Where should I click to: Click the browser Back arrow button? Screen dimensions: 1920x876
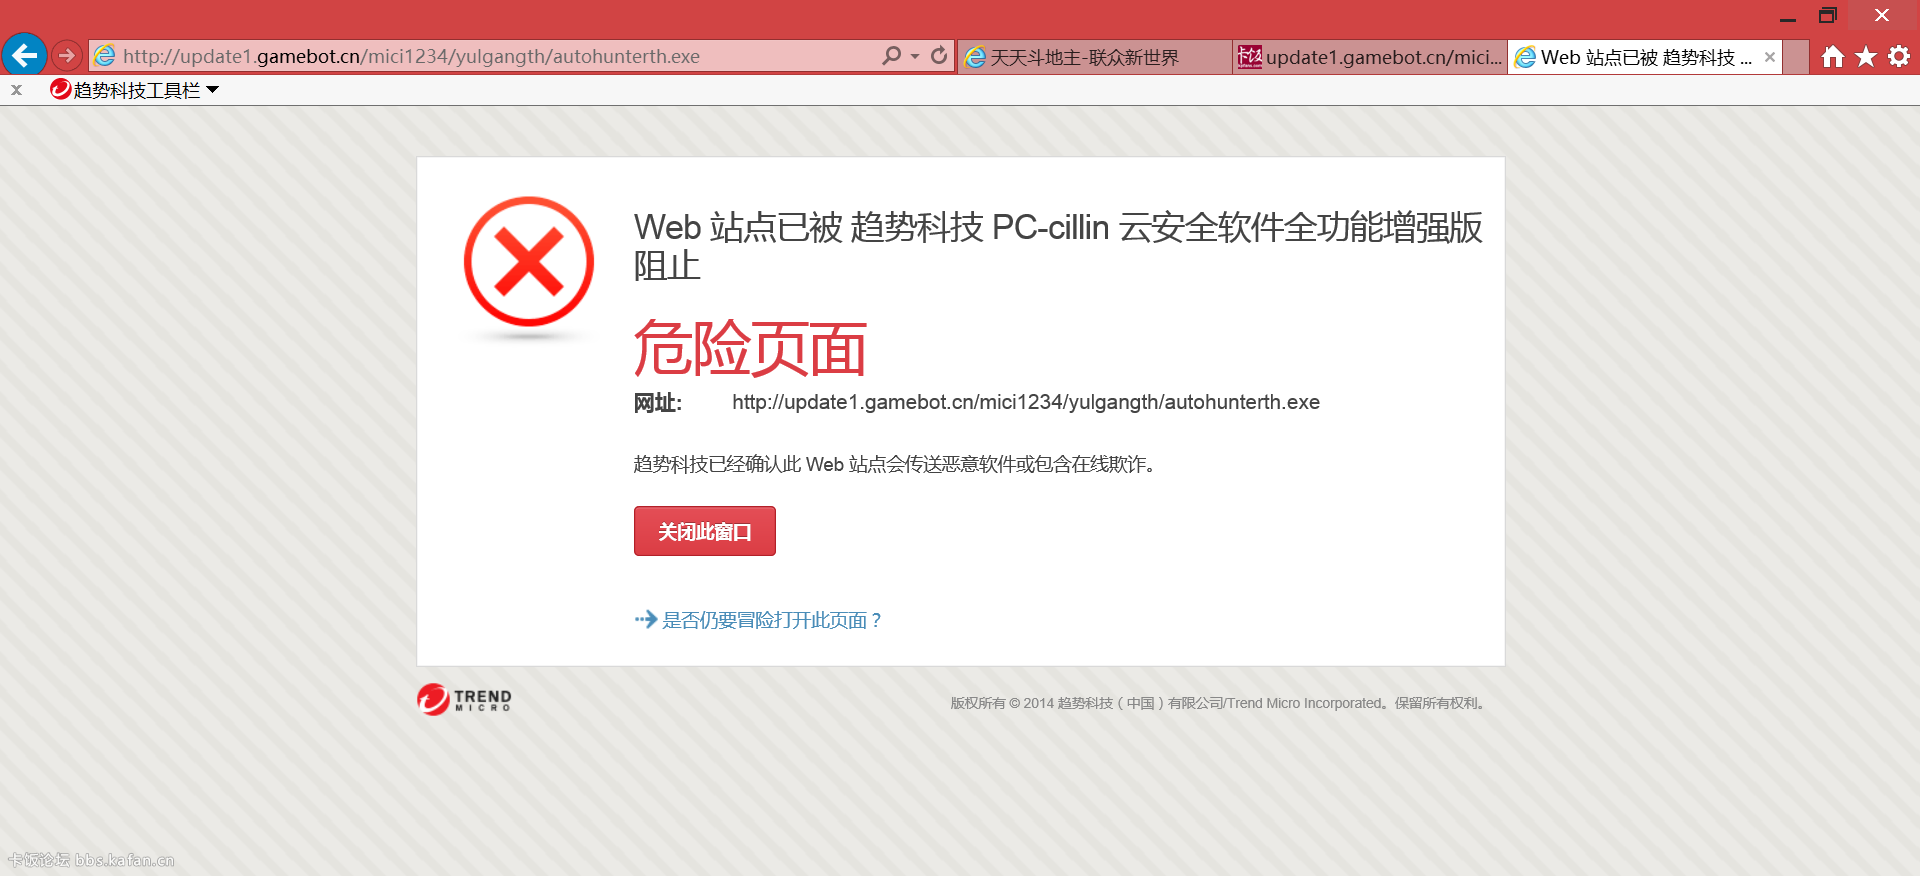click(24, 55)
